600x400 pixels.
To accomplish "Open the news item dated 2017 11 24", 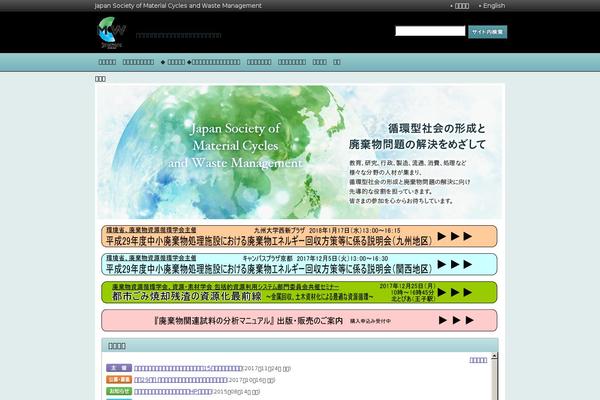I will coord(188,368).
